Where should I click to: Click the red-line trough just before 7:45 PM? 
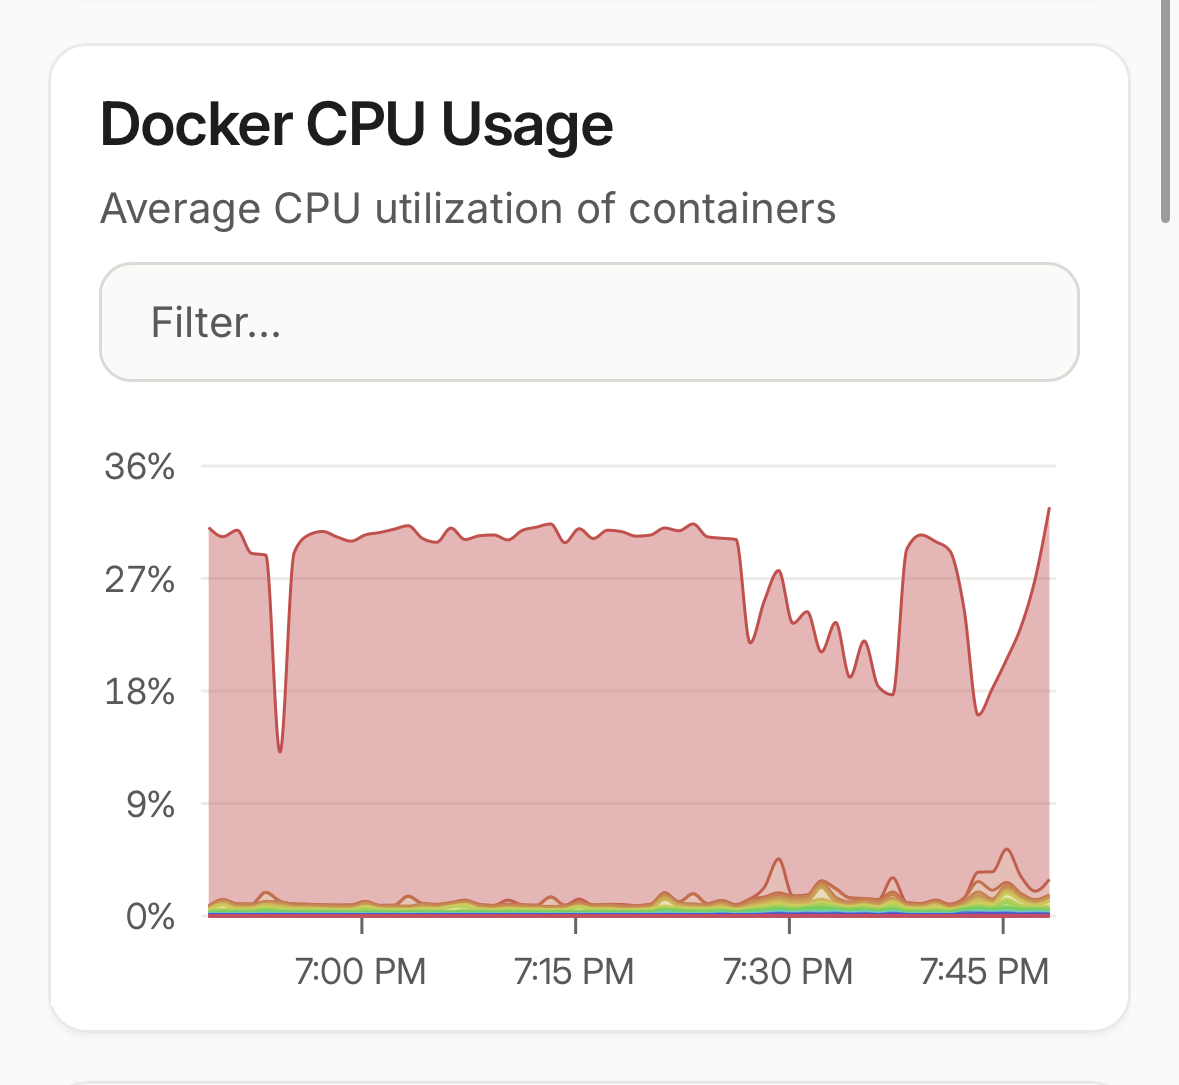point(979,714)
